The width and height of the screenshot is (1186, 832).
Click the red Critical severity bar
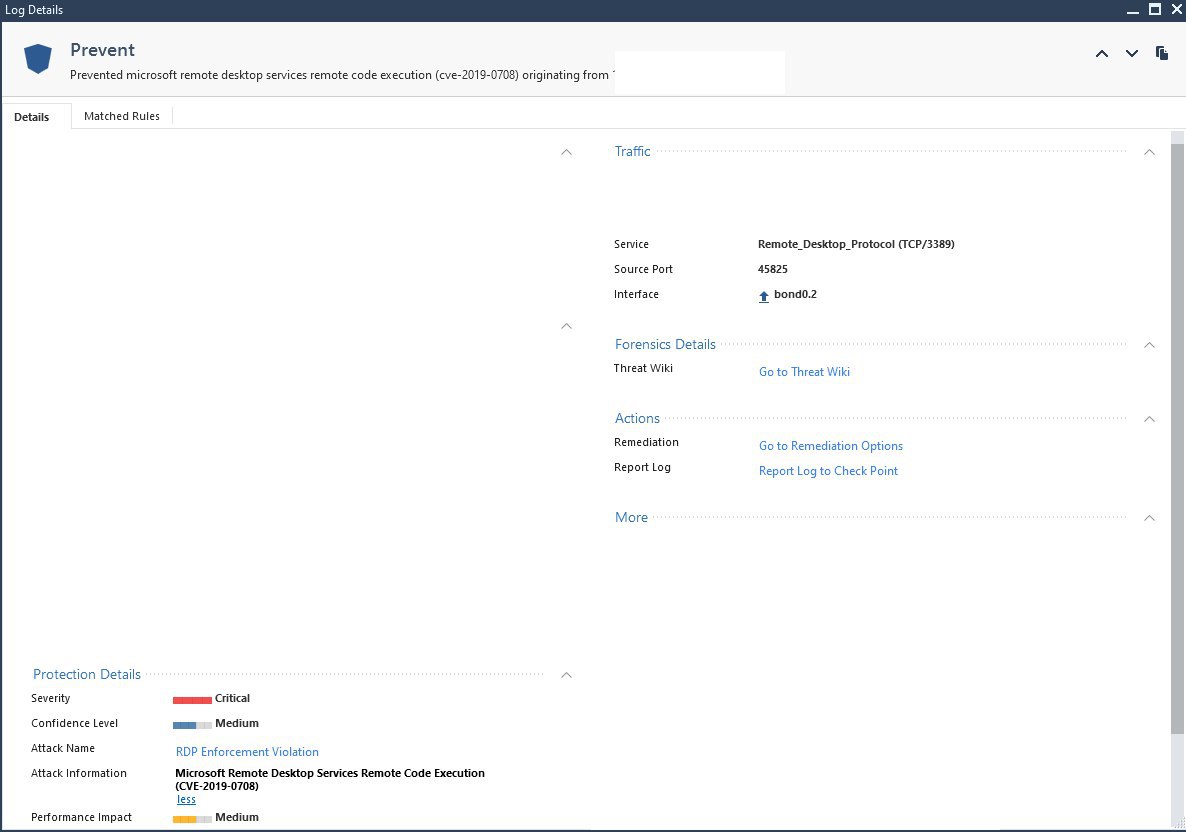click(x=192, y=700)
